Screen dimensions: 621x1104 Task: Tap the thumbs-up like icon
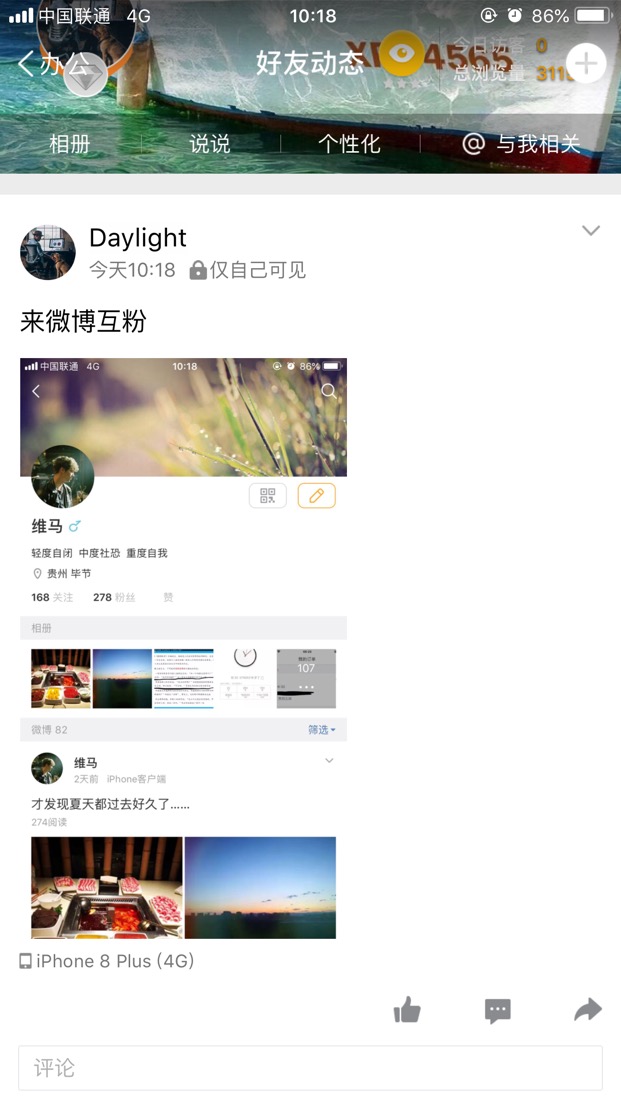(x=407, y=1011)
